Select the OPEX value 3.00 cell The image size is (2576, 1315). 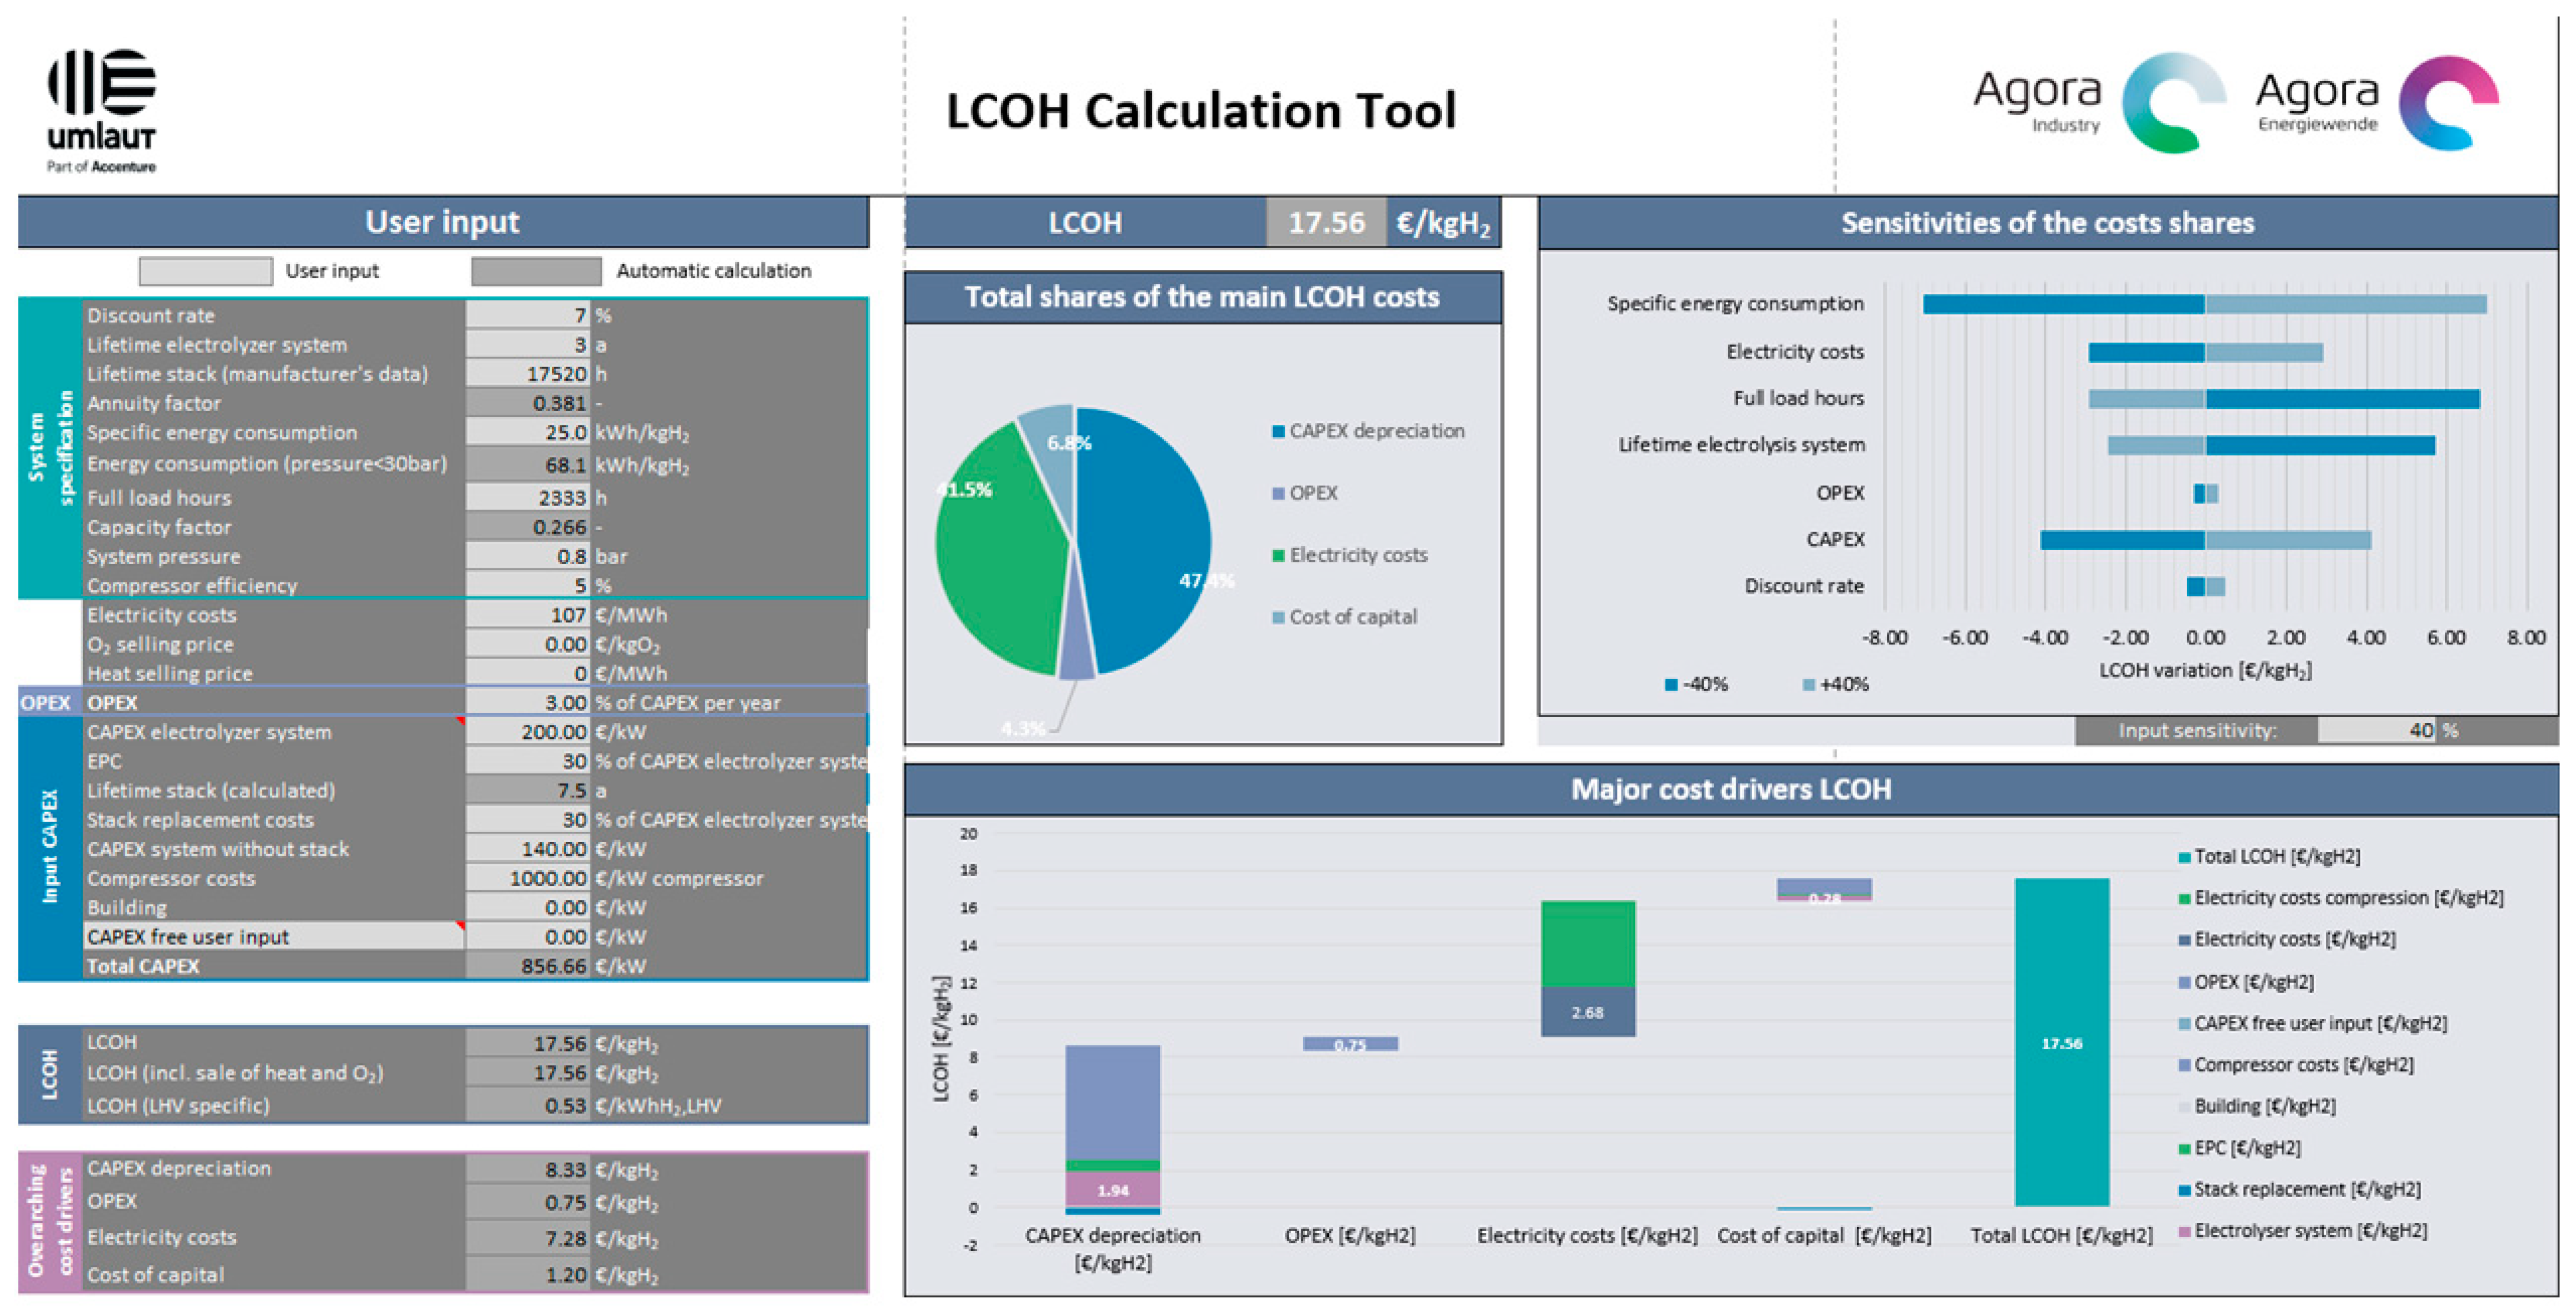[x=527, y=702]
